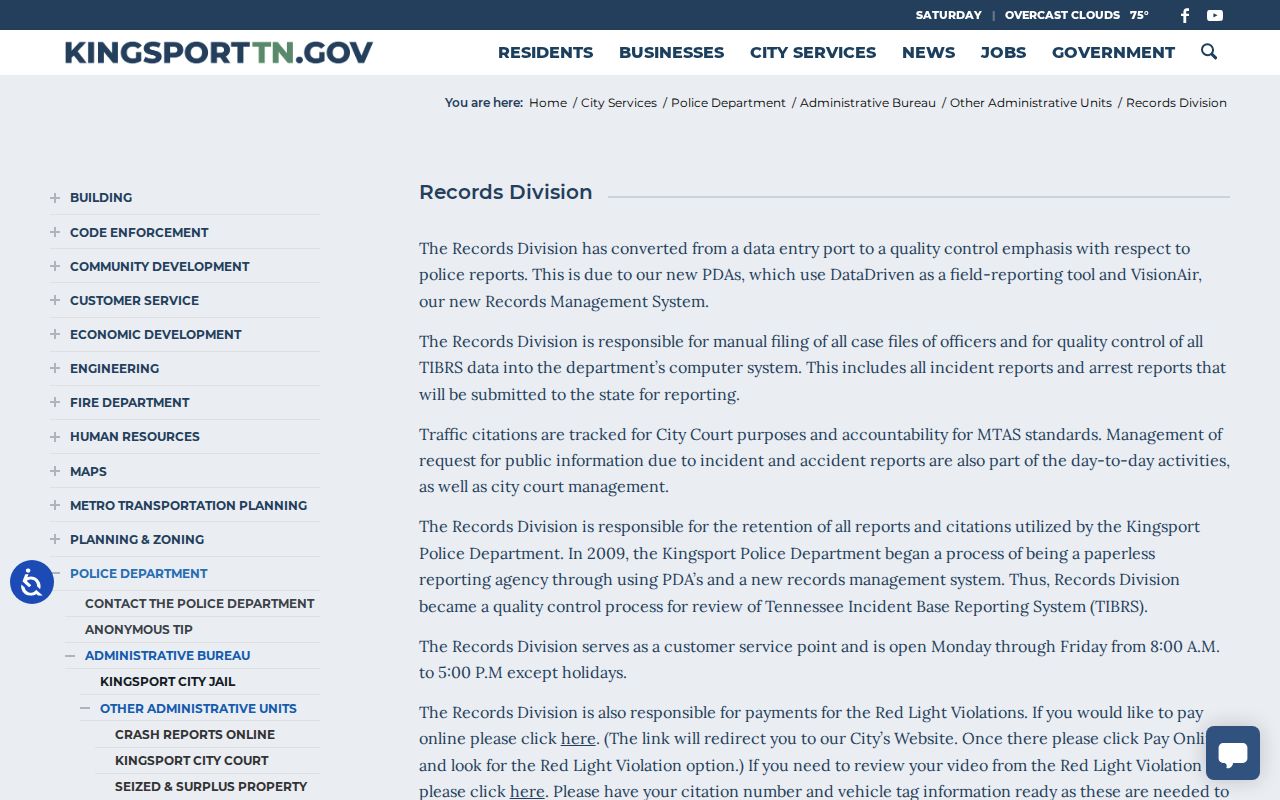The width and height of the screenshot is (1280, 800).
Task: Expand the Human Resources section
Action: point(55,436)
